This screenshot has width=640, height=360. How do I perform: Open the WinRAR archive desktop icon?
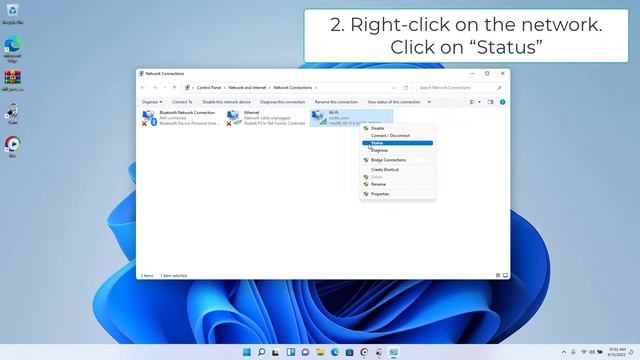click(12, 80)
